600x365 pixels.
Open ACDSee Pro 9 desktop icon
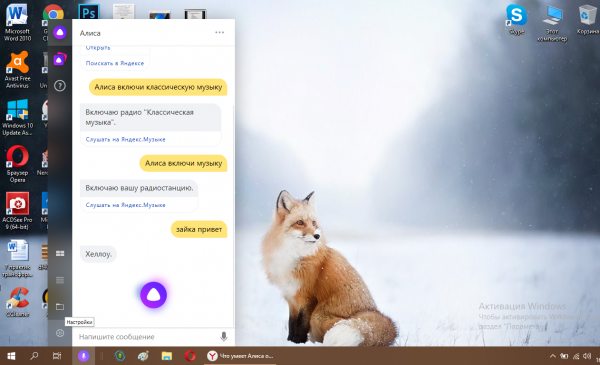tap(17, 211)
